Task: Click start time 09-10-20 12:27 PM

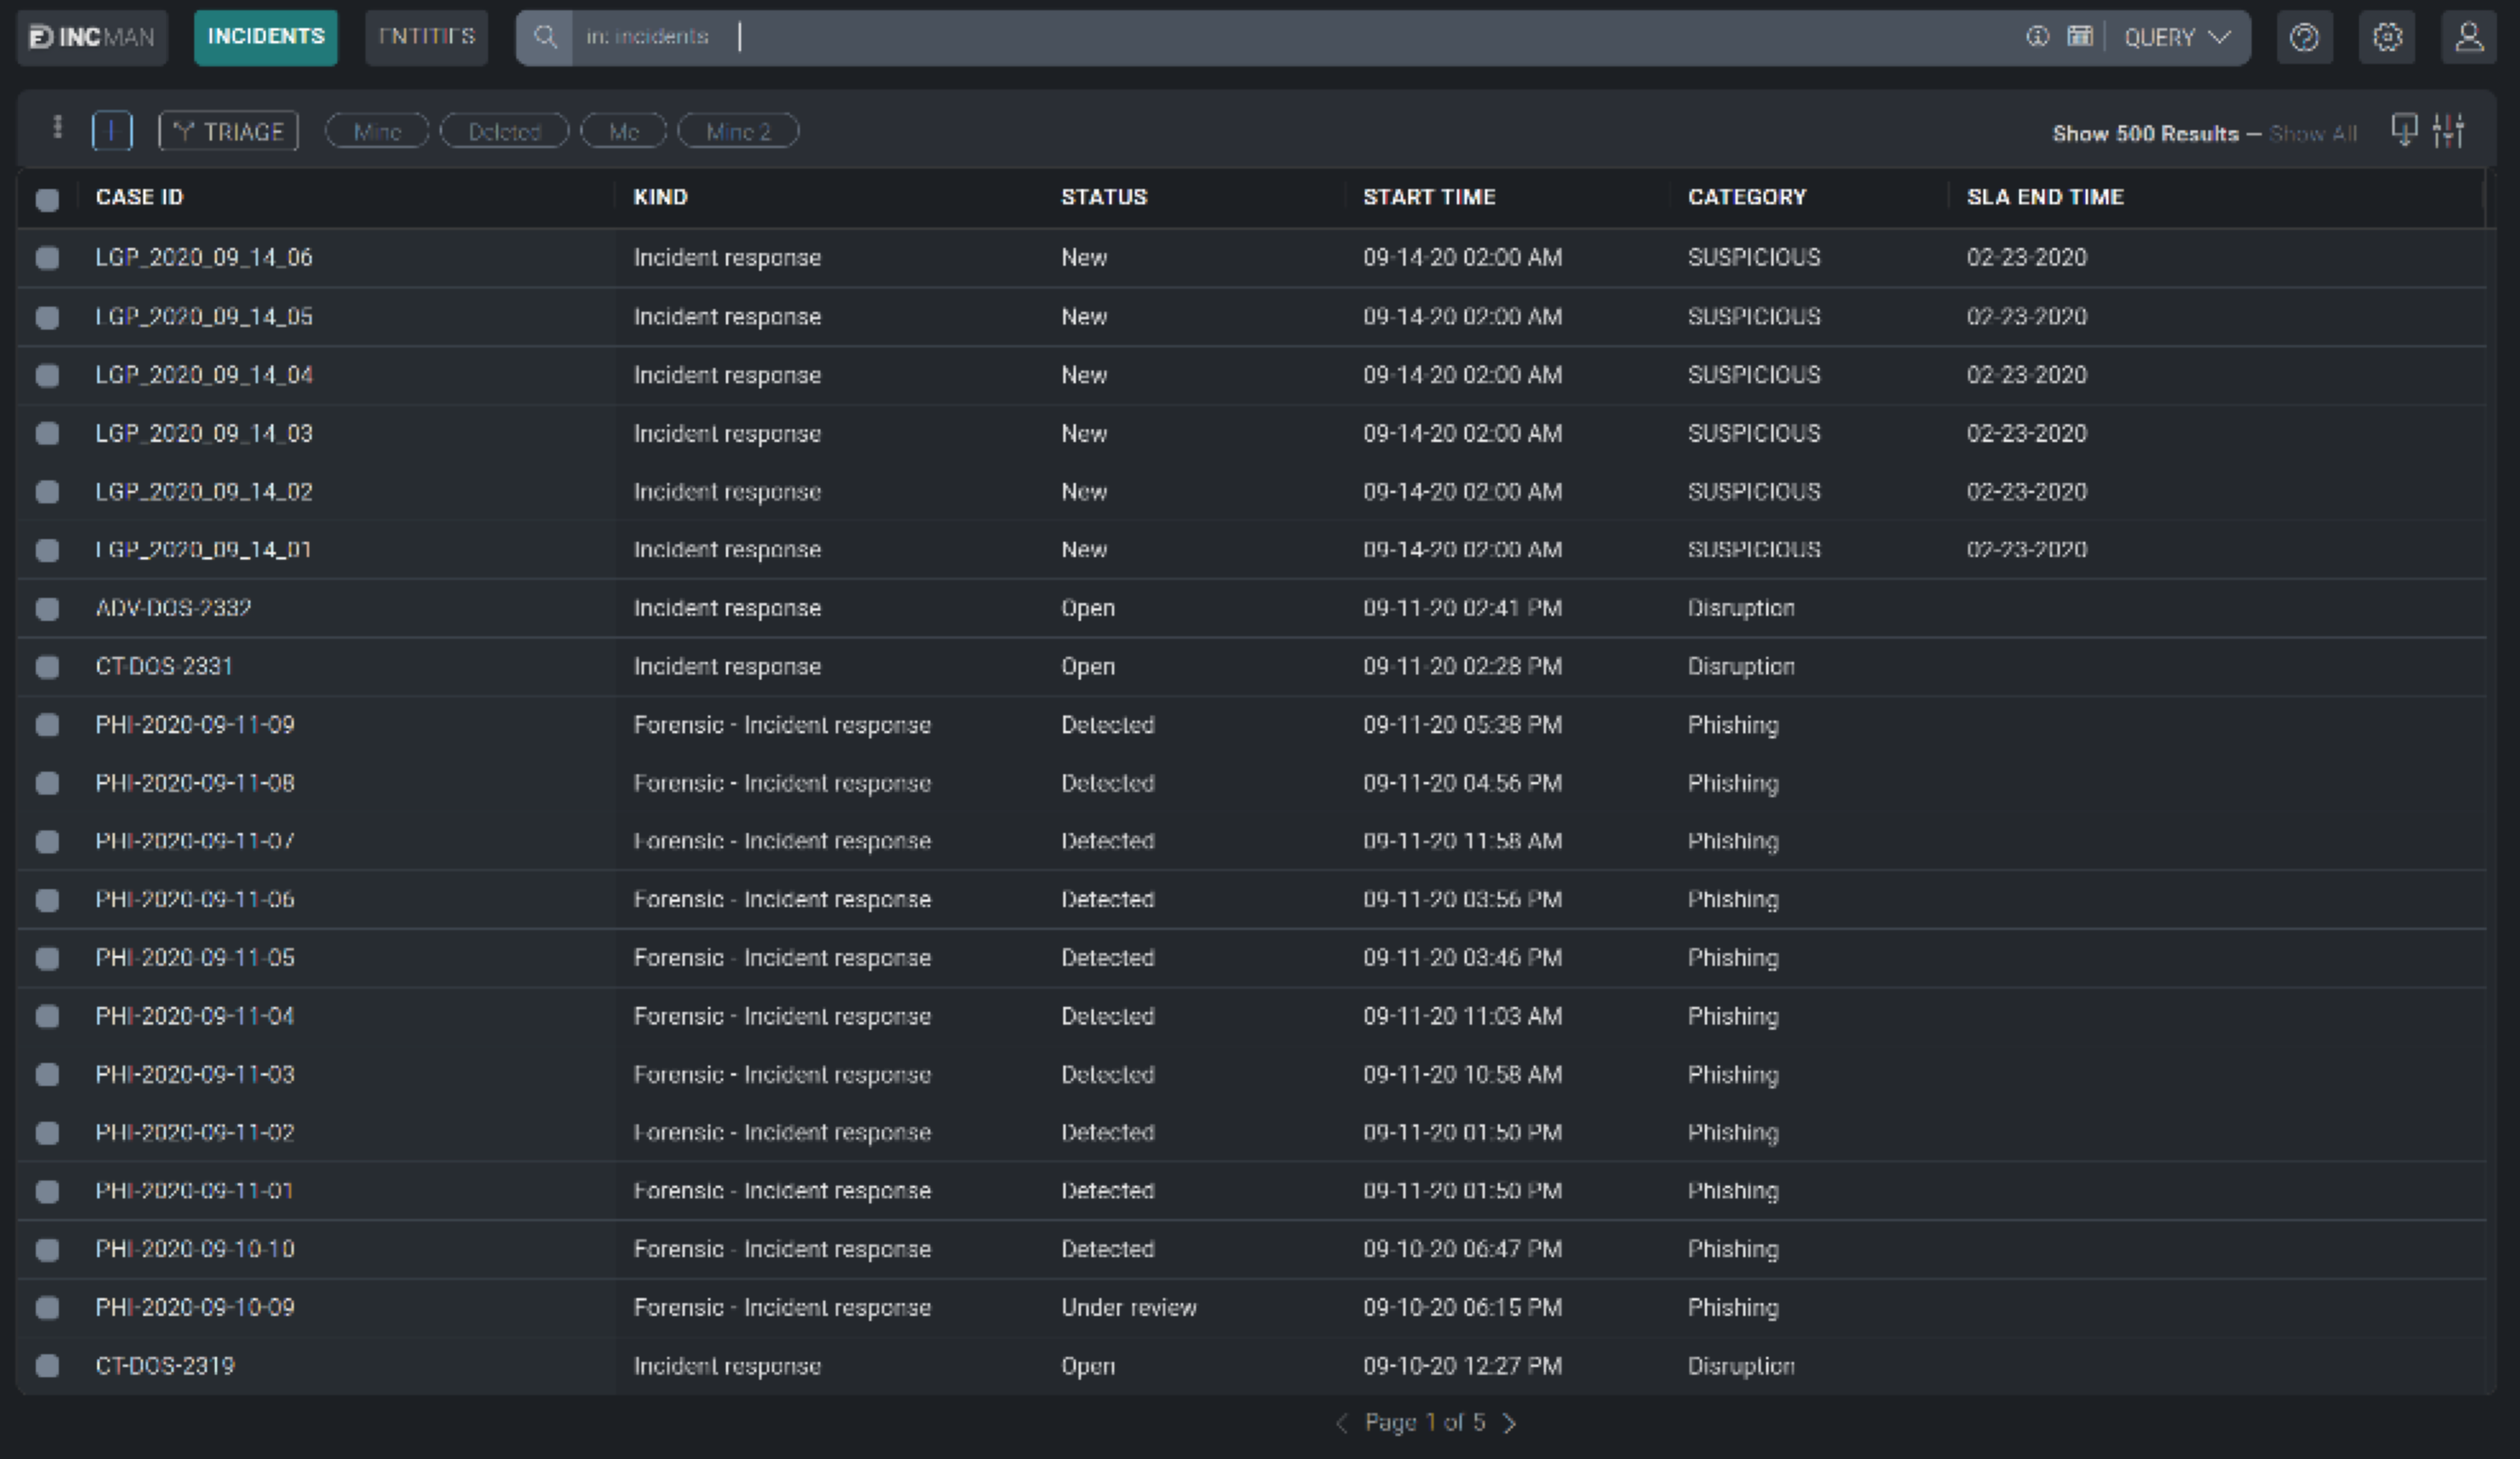Action: tap(1462, 1366)
